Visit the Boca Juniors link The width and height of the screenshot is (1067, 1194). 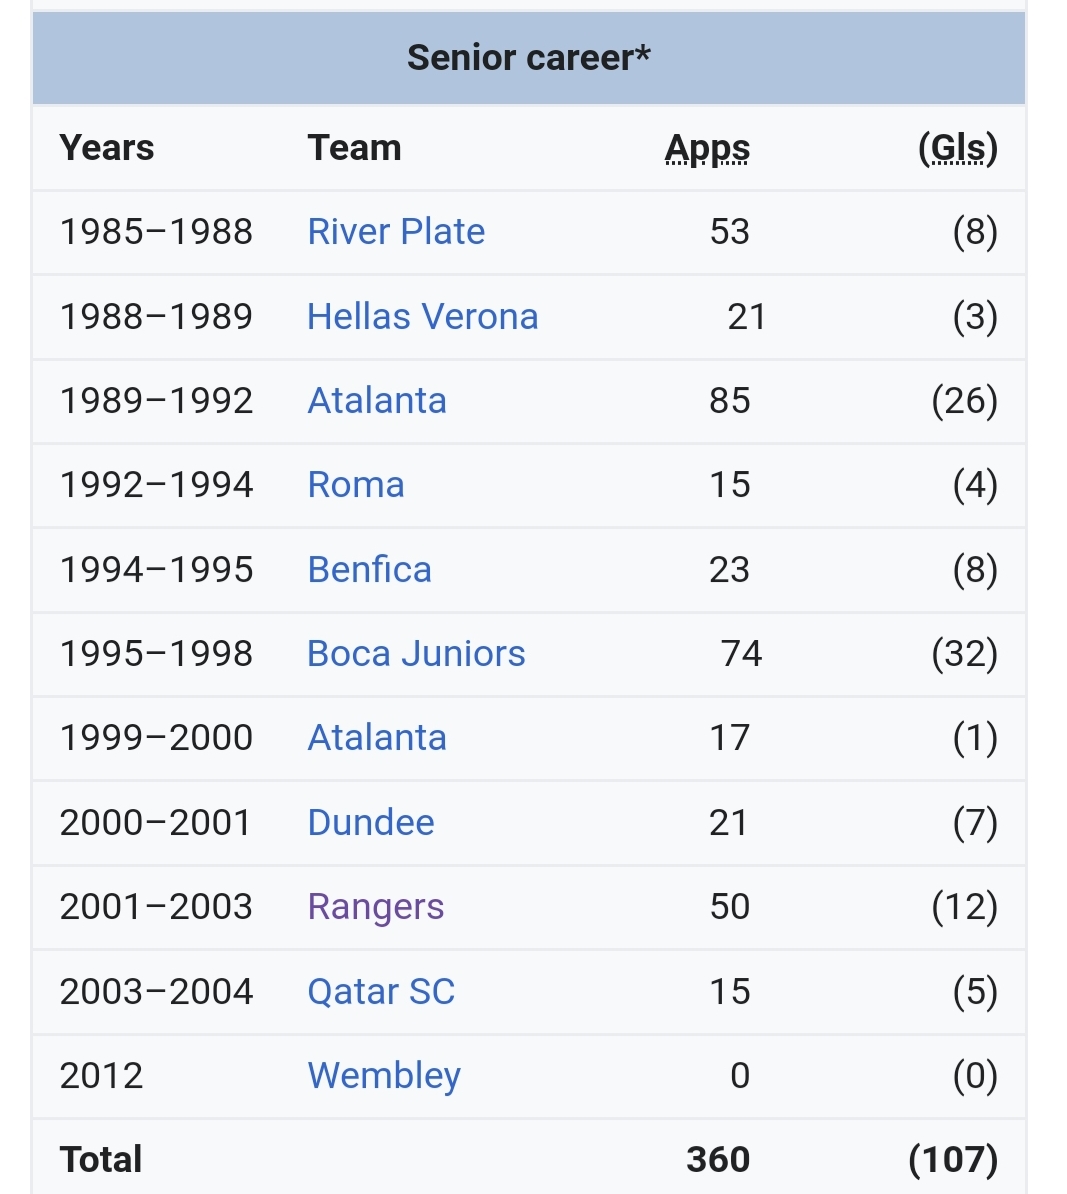416,654
